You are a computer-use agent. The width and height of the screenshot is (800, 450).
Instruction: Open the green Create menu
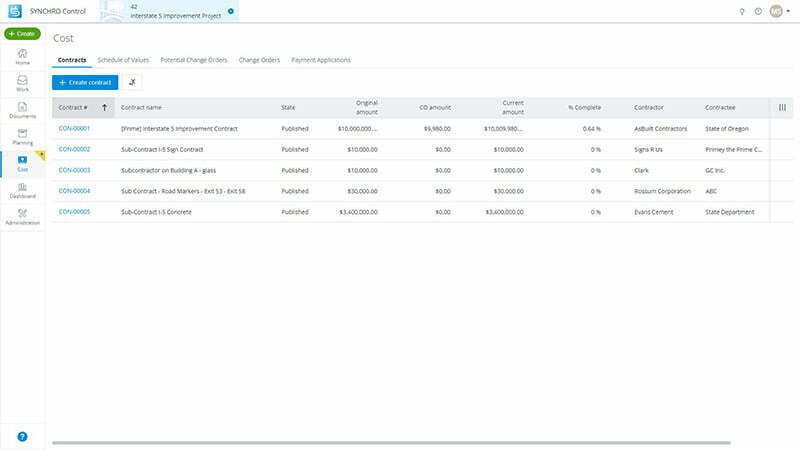pos(22,33)
